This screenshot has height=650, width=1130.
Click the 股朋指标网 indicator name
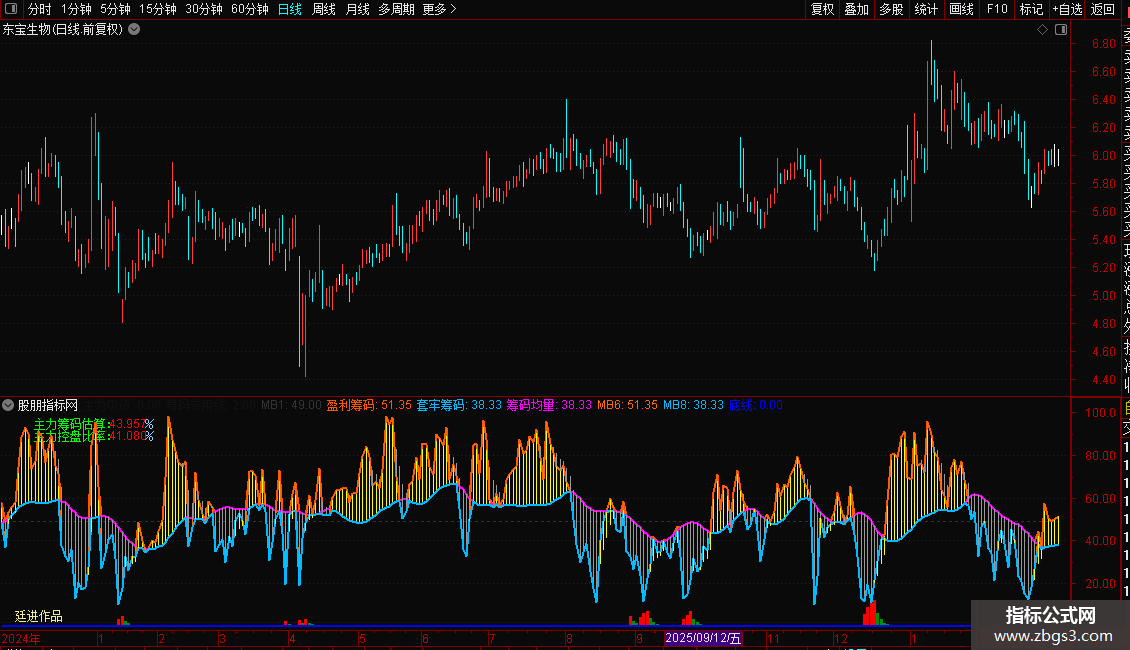click(48, 405)
